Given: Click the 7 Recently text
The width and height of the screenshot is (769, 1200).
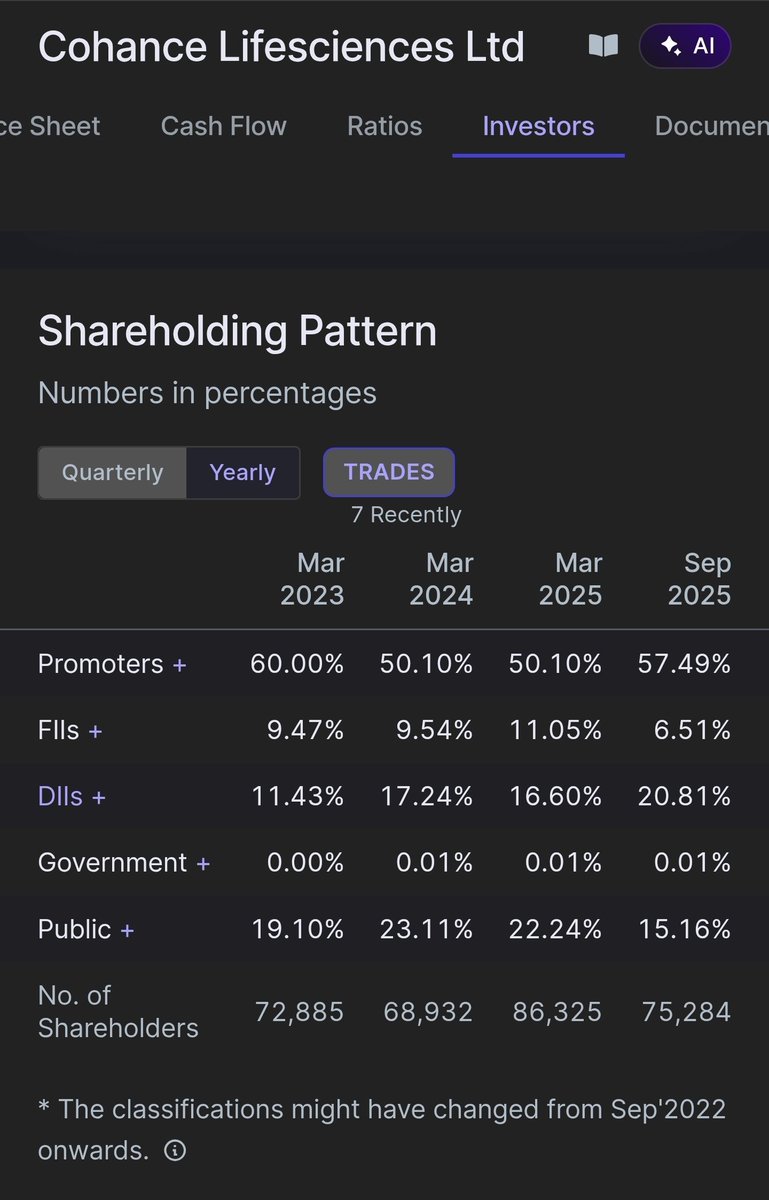Looking at the screenshot, I should tap(406, 515).
